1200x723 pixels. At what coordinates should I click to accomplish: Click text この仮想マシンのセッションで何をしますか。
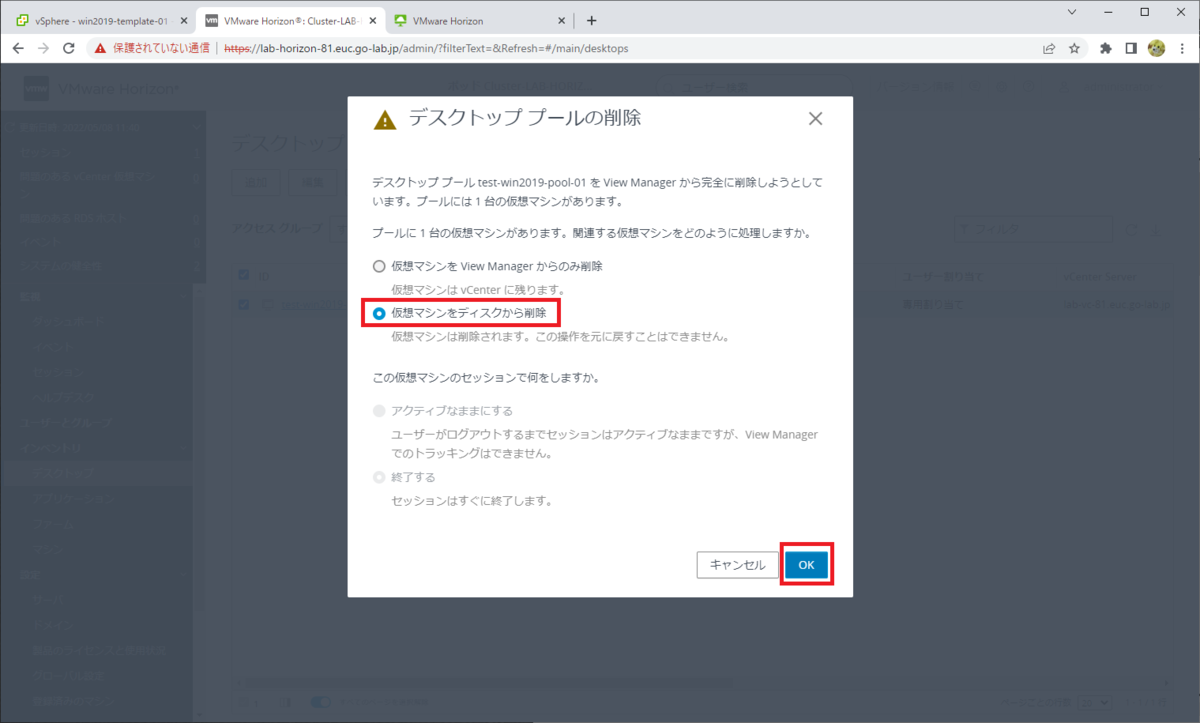[x=485, y=378]
